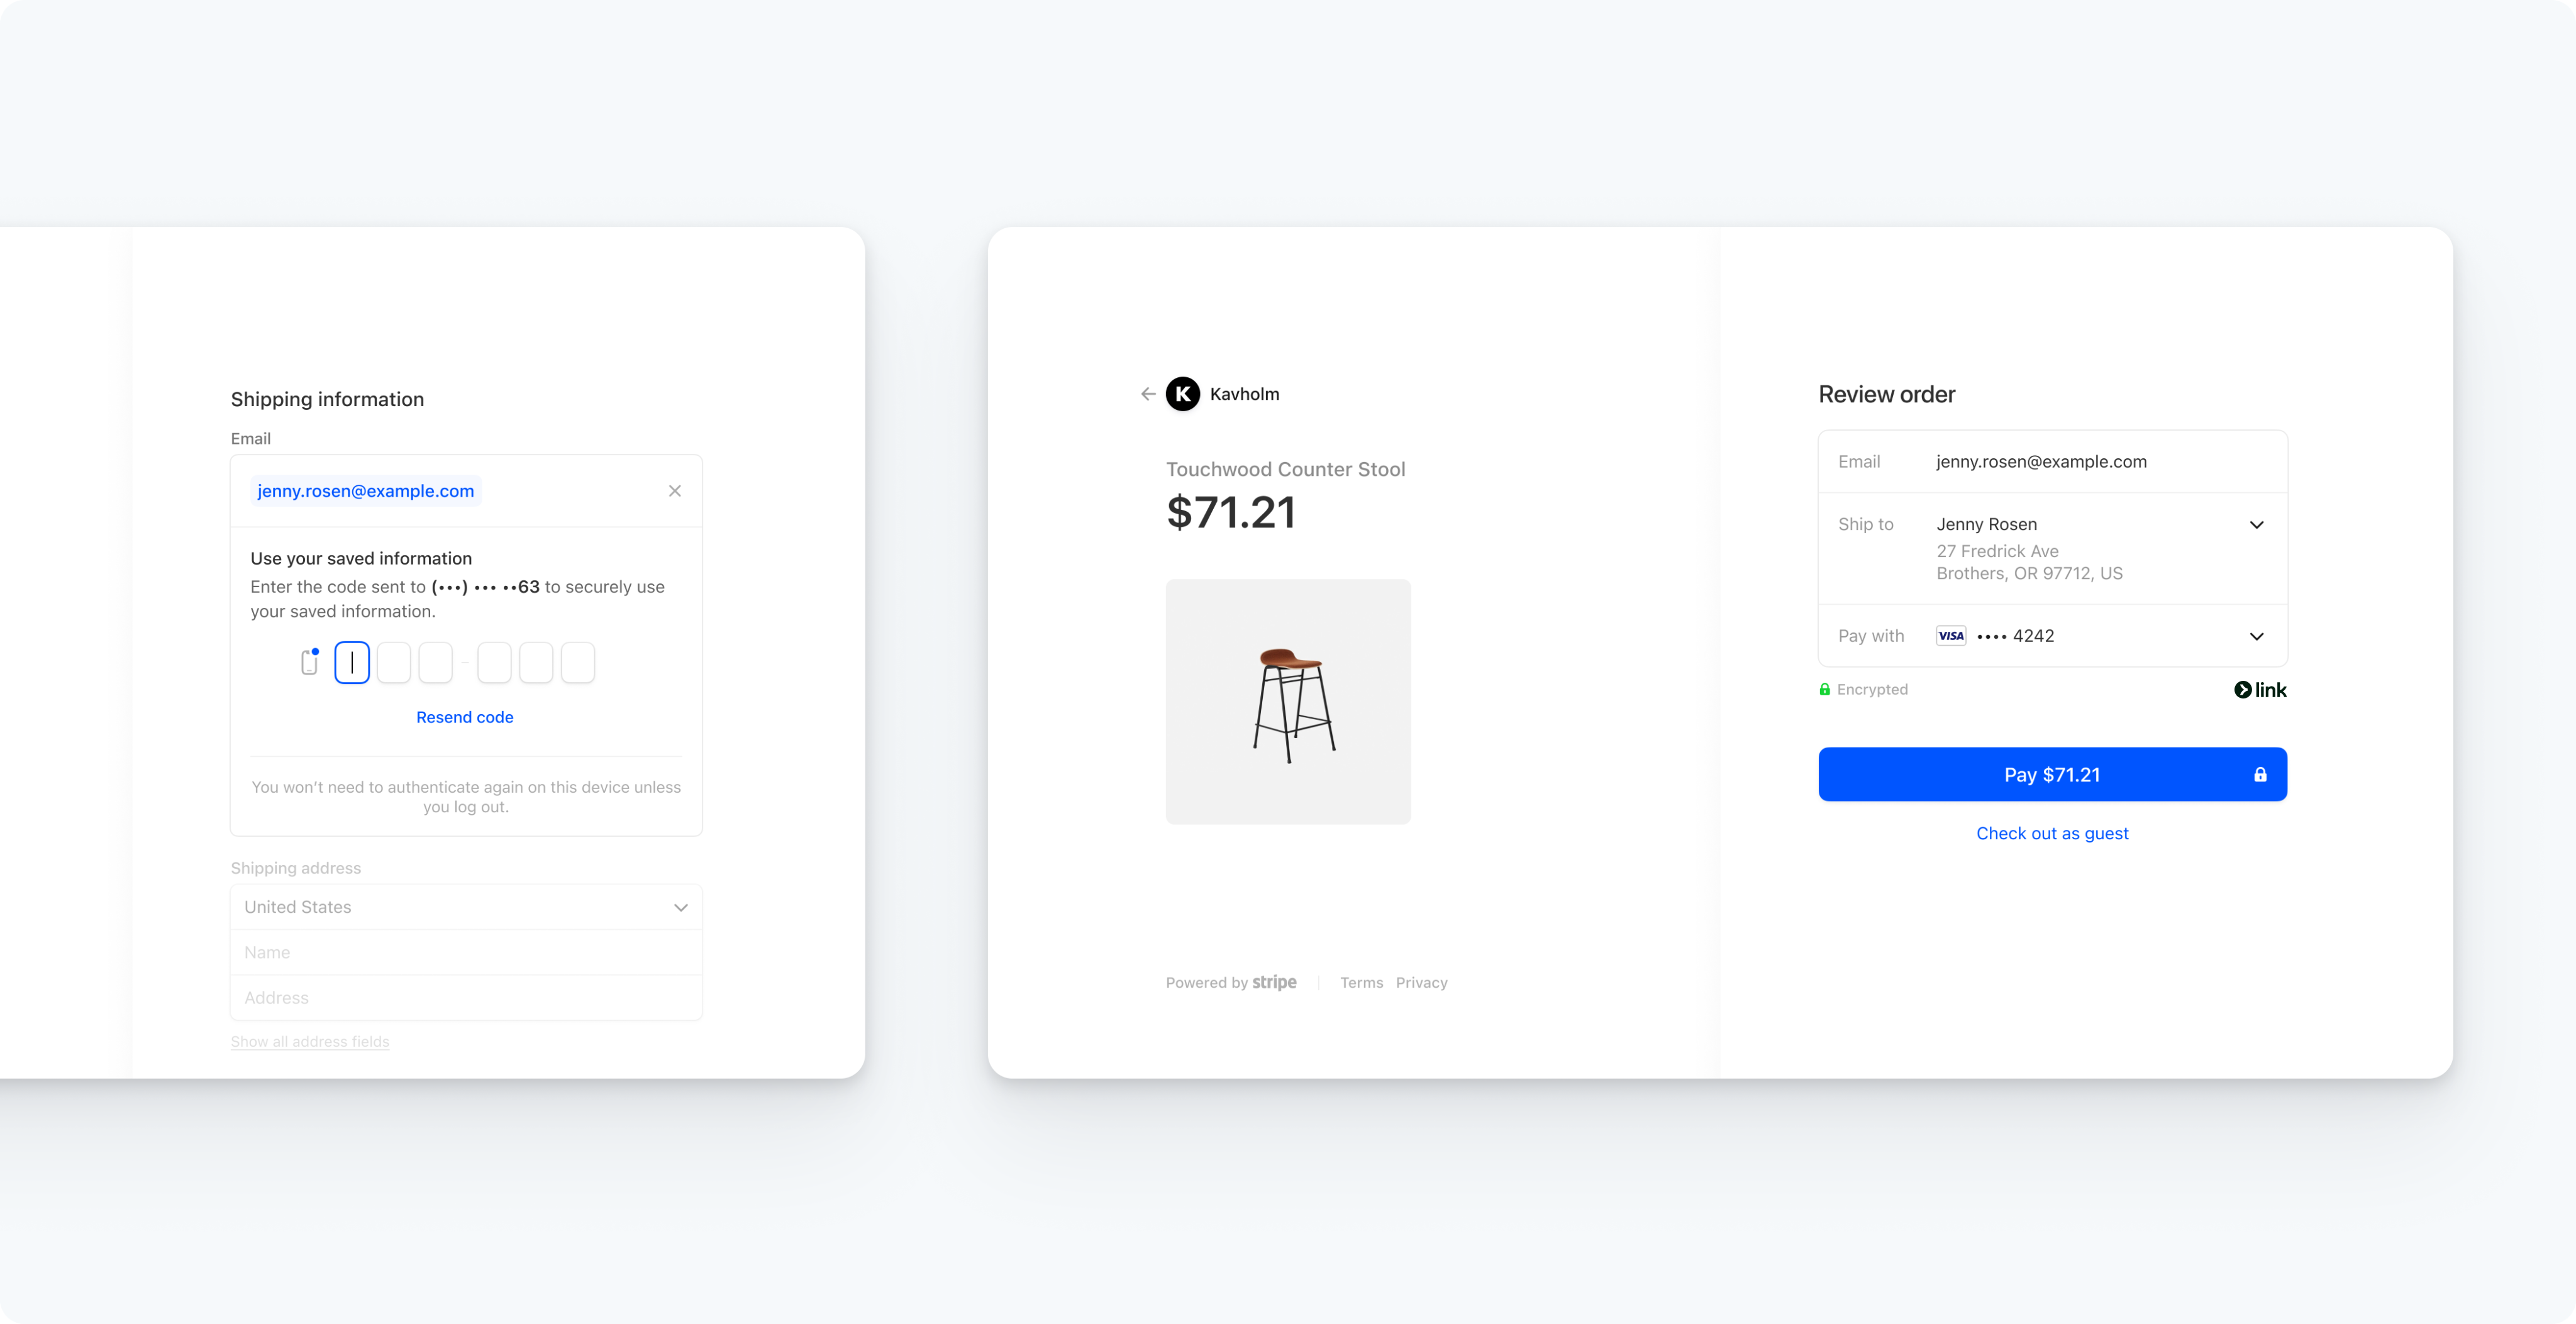The width and height of the screenshot is (2576, 1324).
Task: Click the Name address input field
Action: click(466, 951)
